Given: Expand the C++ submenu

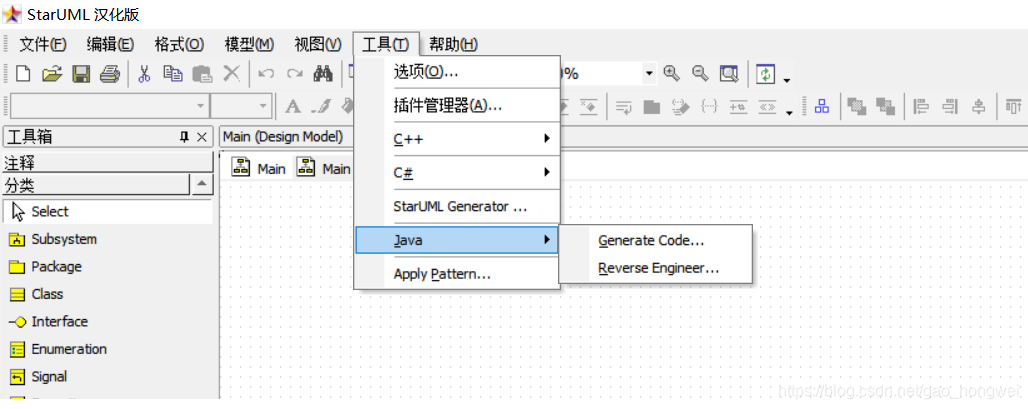Looking at the screenshot, I should [547, 138].
